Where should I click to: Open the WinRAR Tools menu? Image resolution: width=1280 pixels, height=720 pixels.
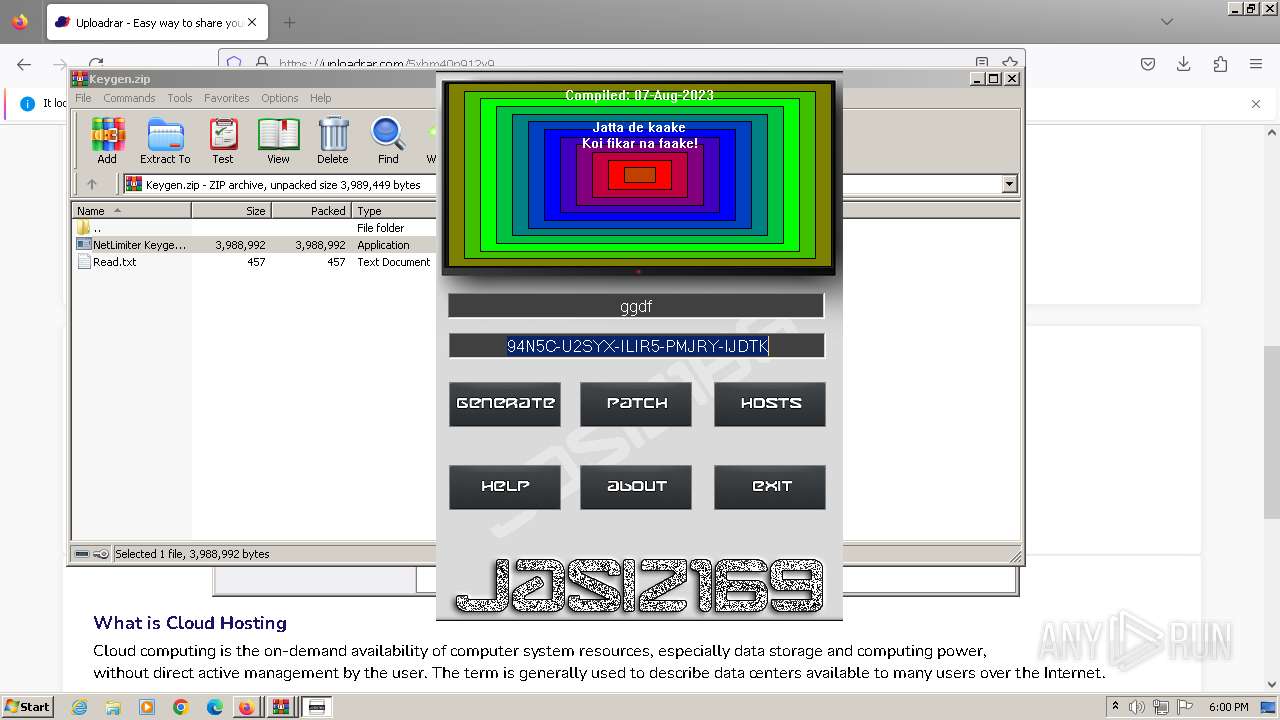coord(180,98)
